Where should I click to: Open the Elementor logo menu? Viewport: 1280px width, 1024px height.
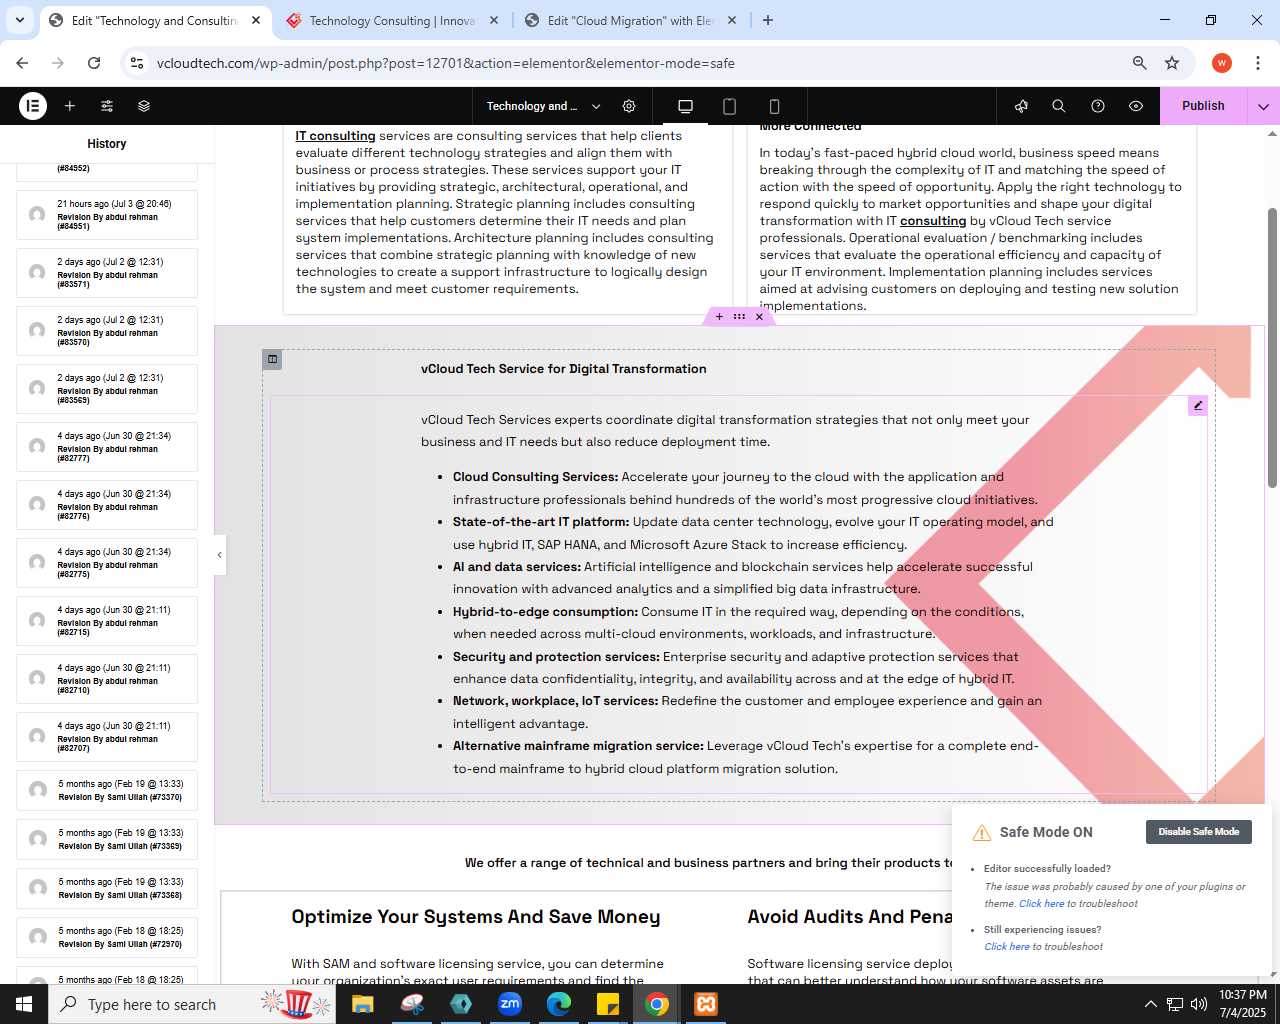(x=33, y=106)
